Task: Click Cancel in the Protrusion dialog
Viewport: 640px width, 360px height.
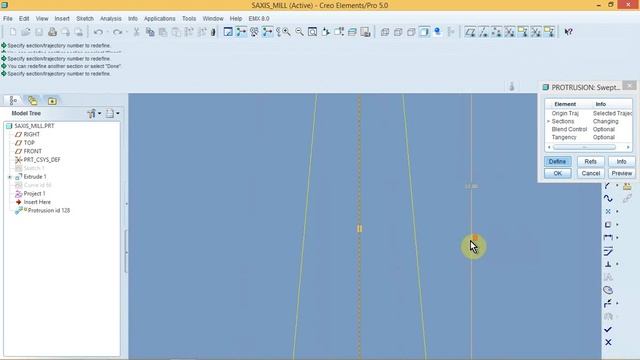Action: (x=590, y=173)
